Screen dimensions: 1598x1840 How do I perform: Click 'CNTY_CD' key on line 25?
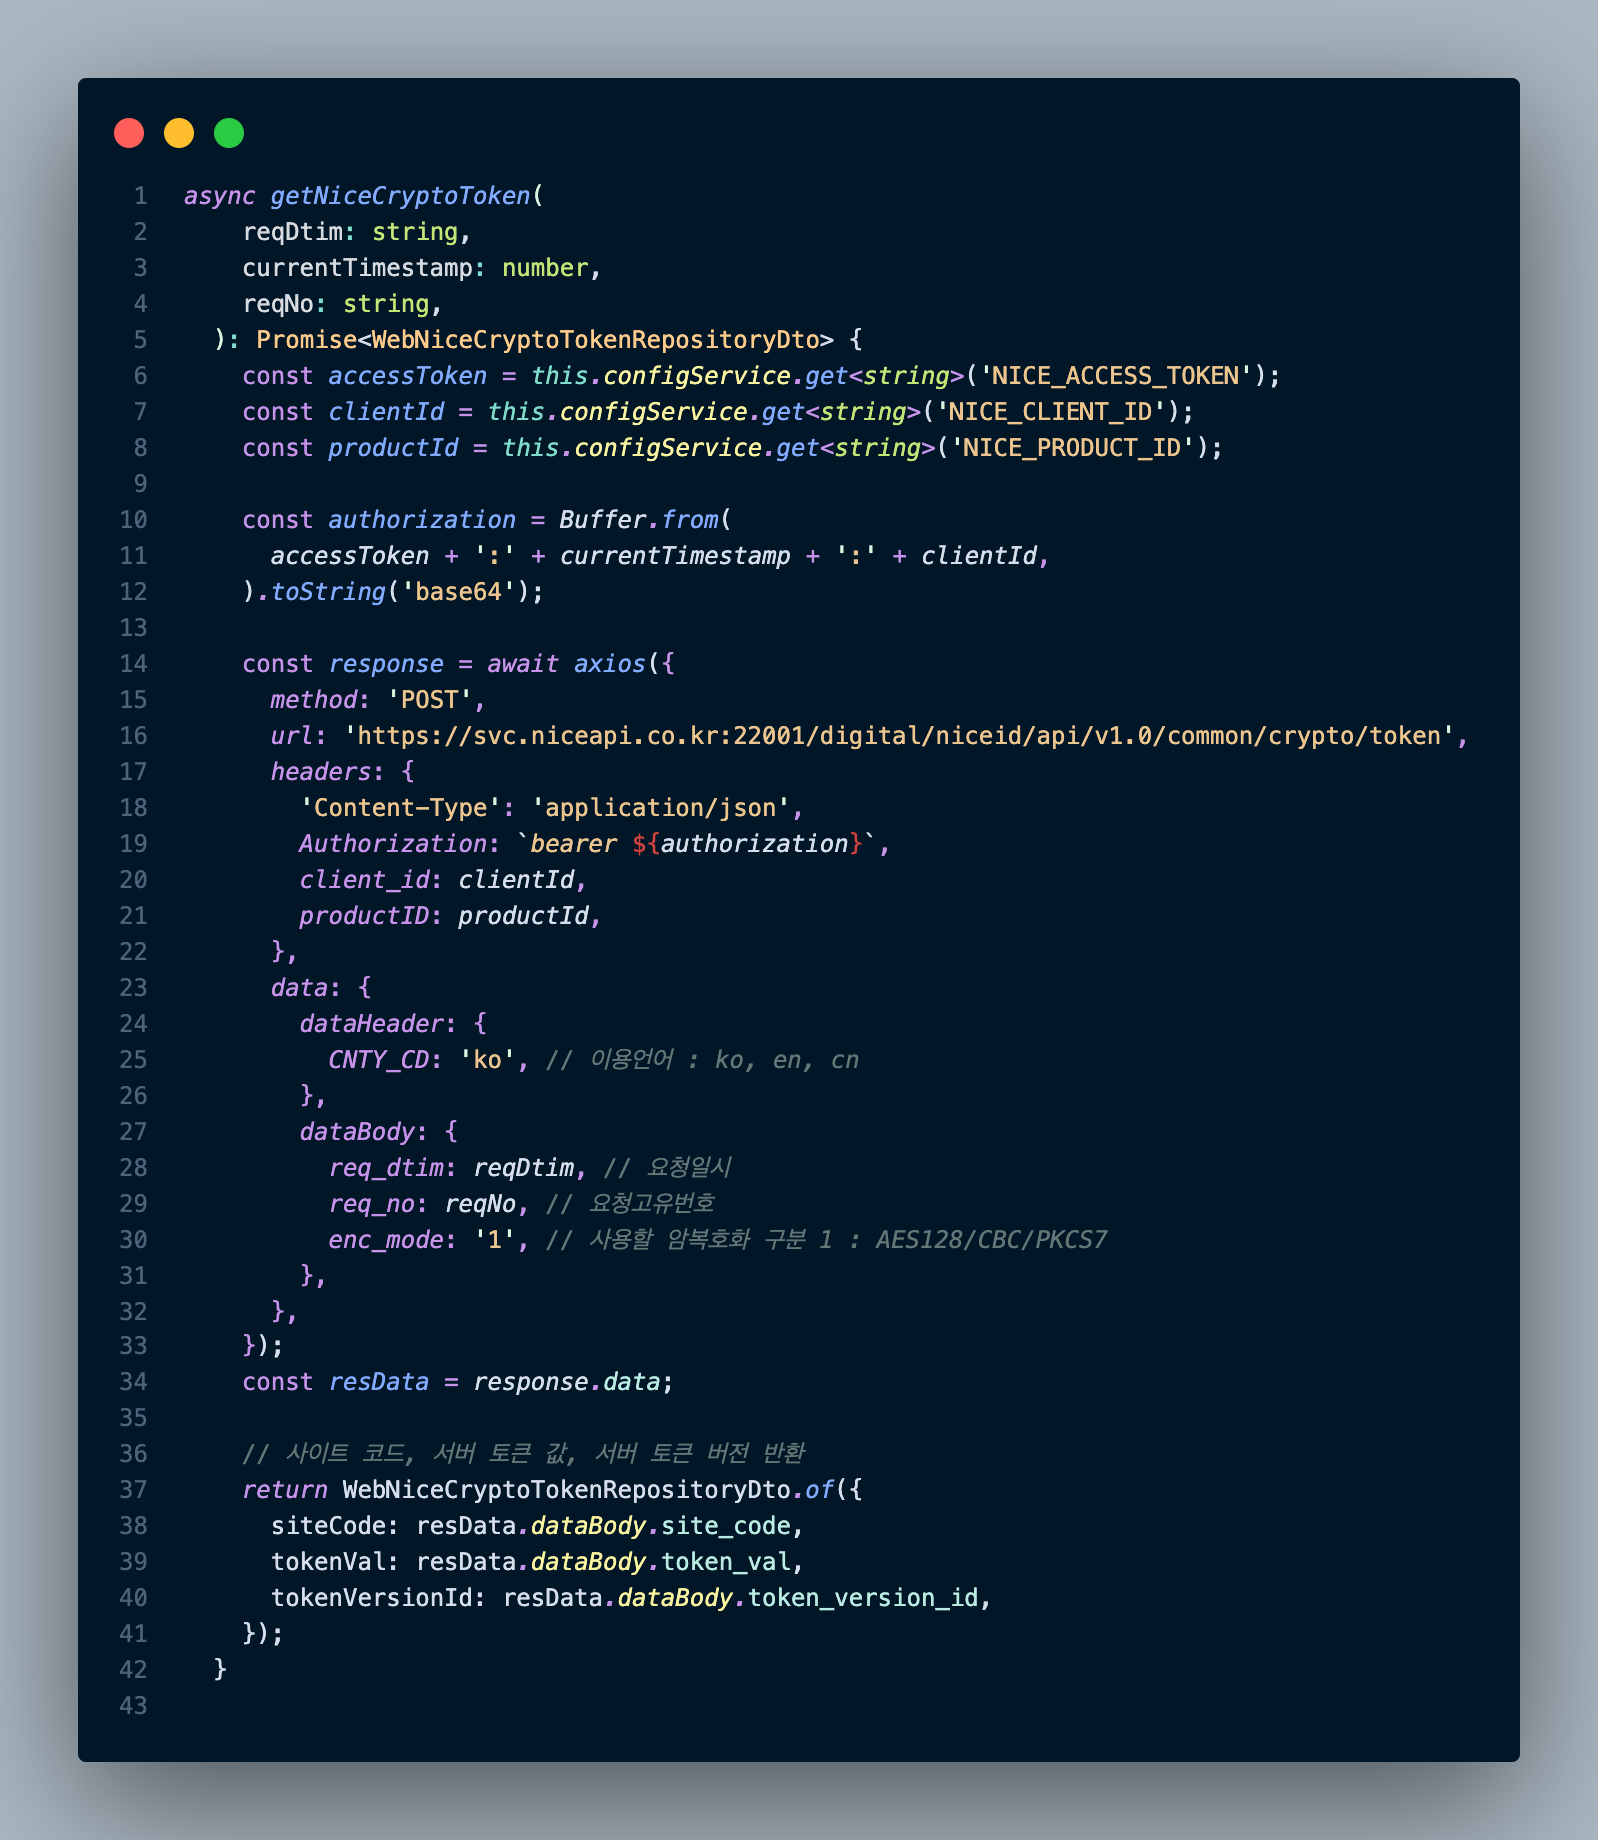(x=378, y=1060)
